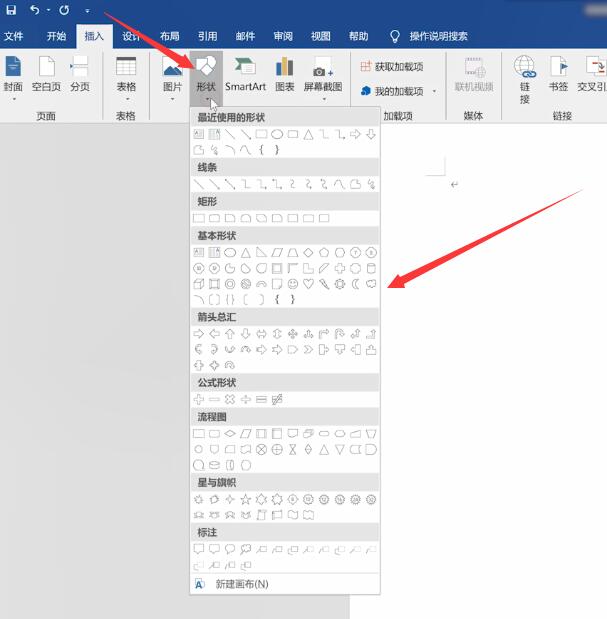
Task: Select the four-point star in 星与旗帜
Action: point(230,499)
